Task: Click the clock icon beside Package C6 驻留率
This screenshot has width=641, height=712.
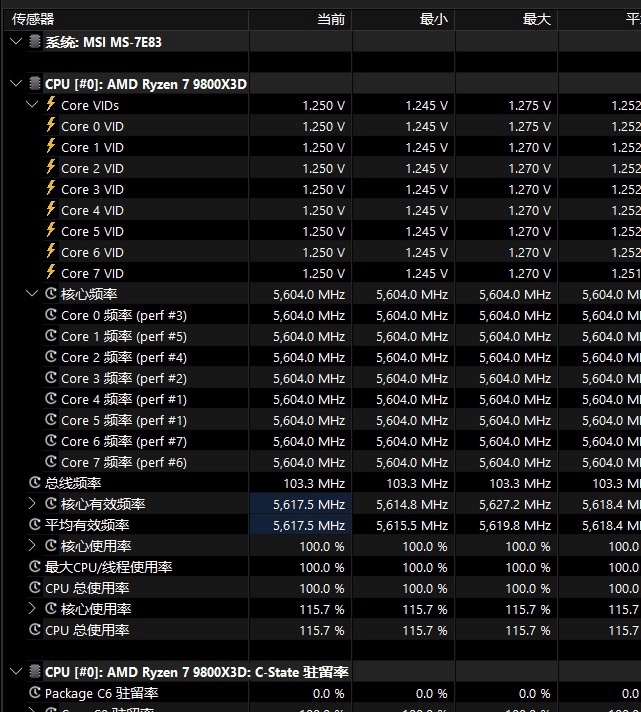Action: (x=35, y=692)
